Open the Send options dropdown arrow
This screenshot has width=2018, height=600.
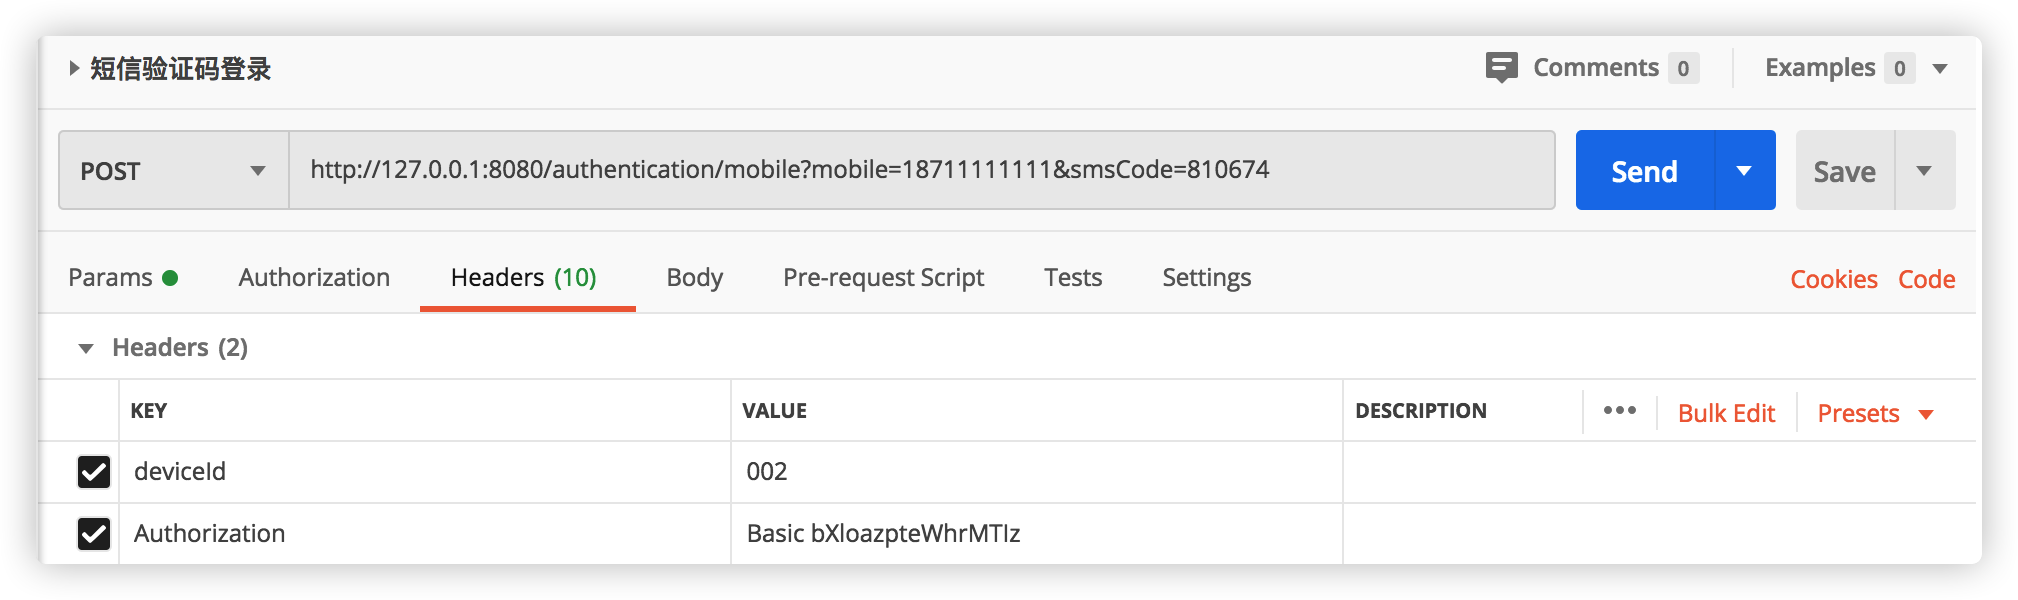pyautogui.click(x=1744, y=171)
